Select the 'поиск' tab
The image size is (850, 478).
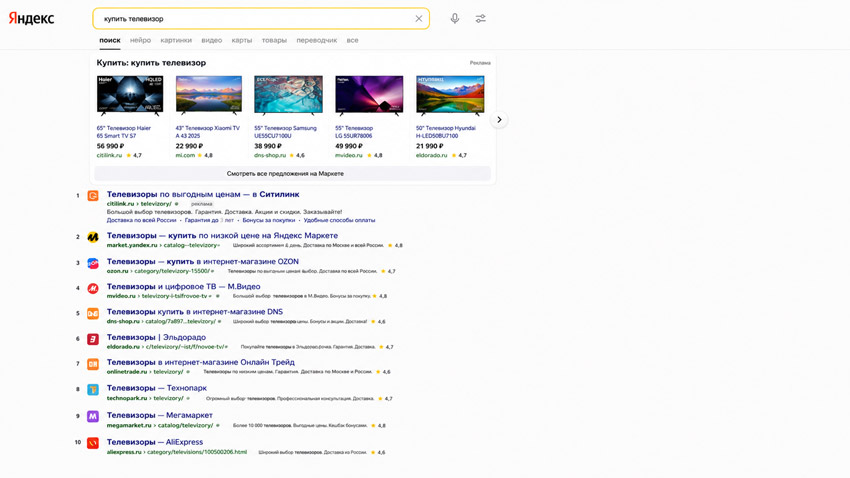click(110, 40)
